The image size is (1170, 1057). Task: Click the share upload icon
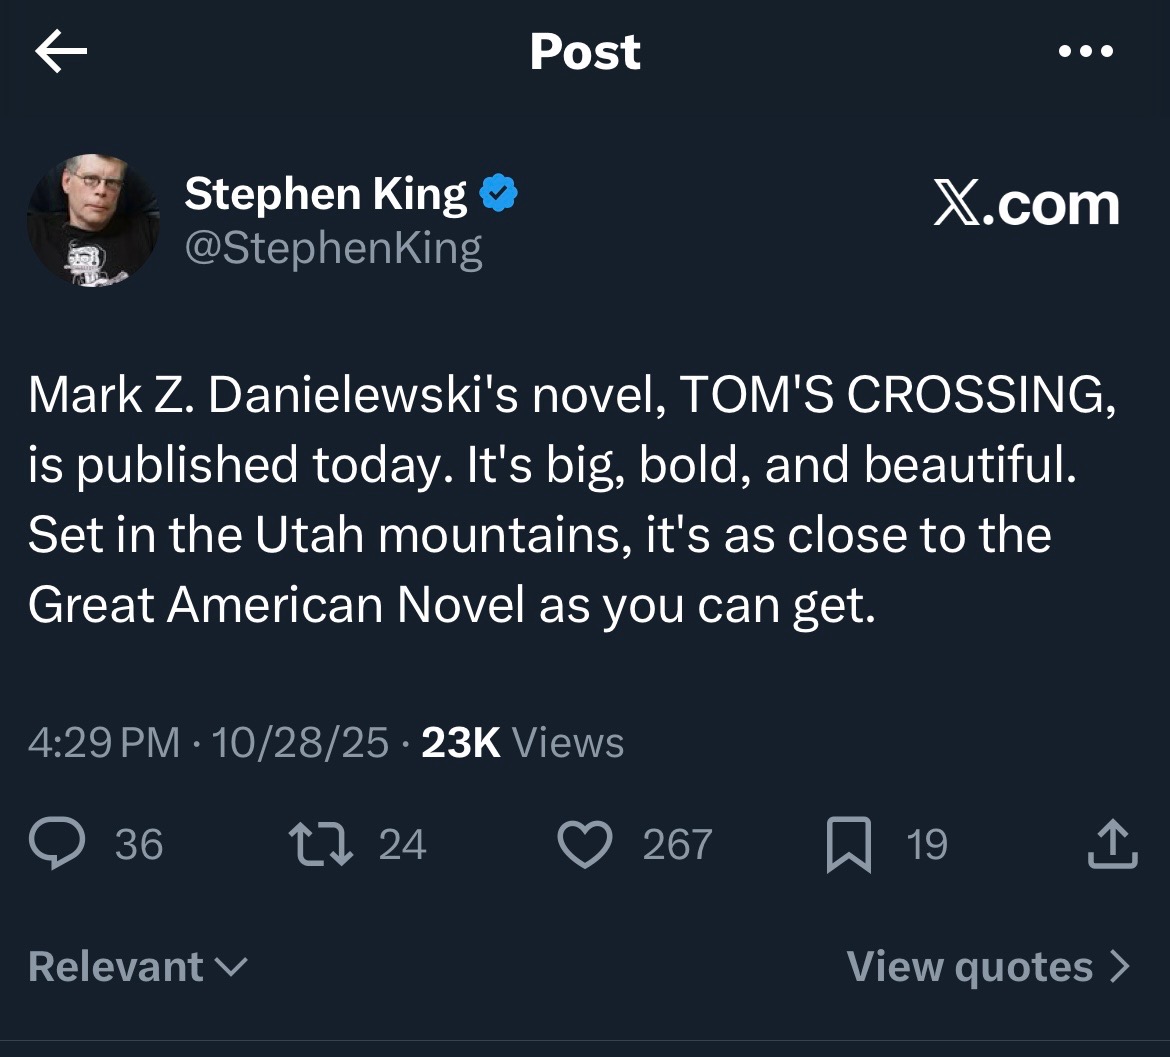pyautogui.click(x=1110, y=844)
